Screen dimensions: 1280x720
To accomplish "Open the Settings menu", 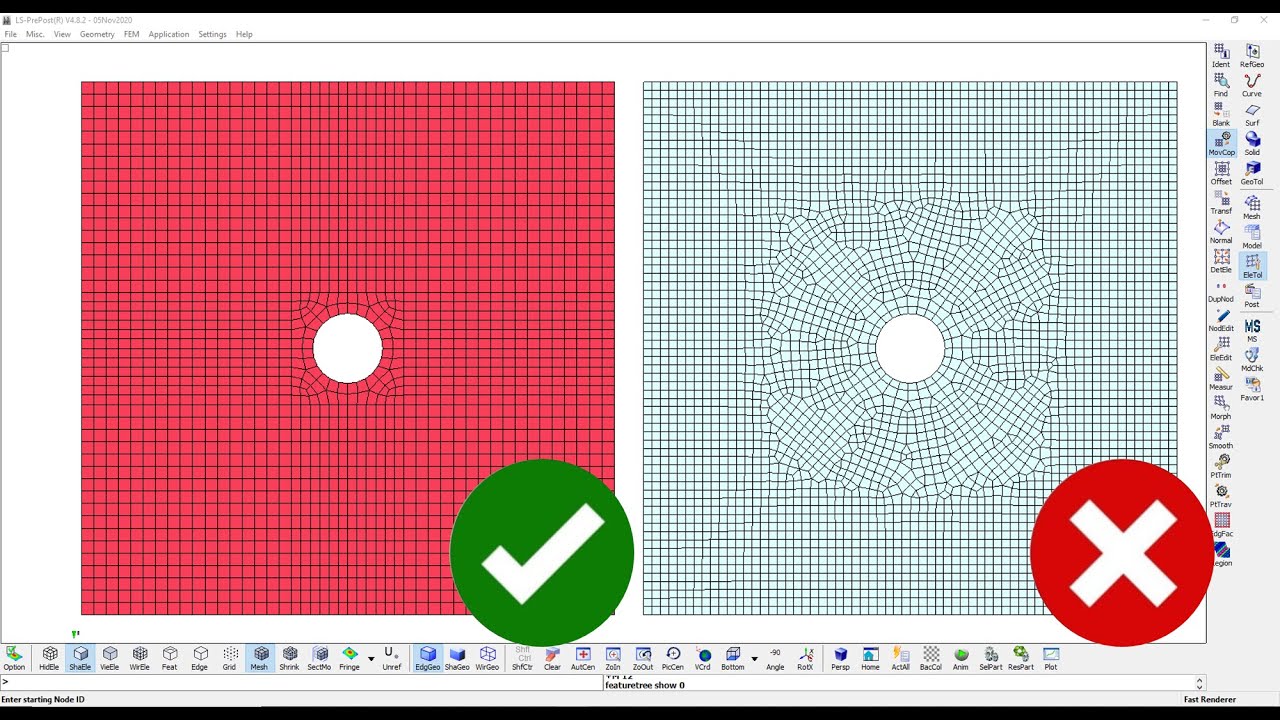I will [212, 34].
